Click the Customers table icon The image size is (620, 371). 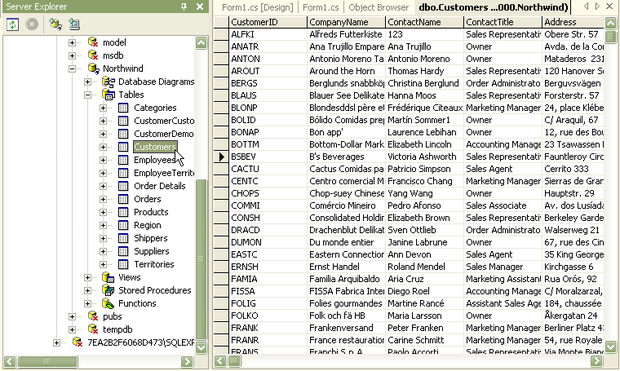pyautogui.click(x=123, y=147)
